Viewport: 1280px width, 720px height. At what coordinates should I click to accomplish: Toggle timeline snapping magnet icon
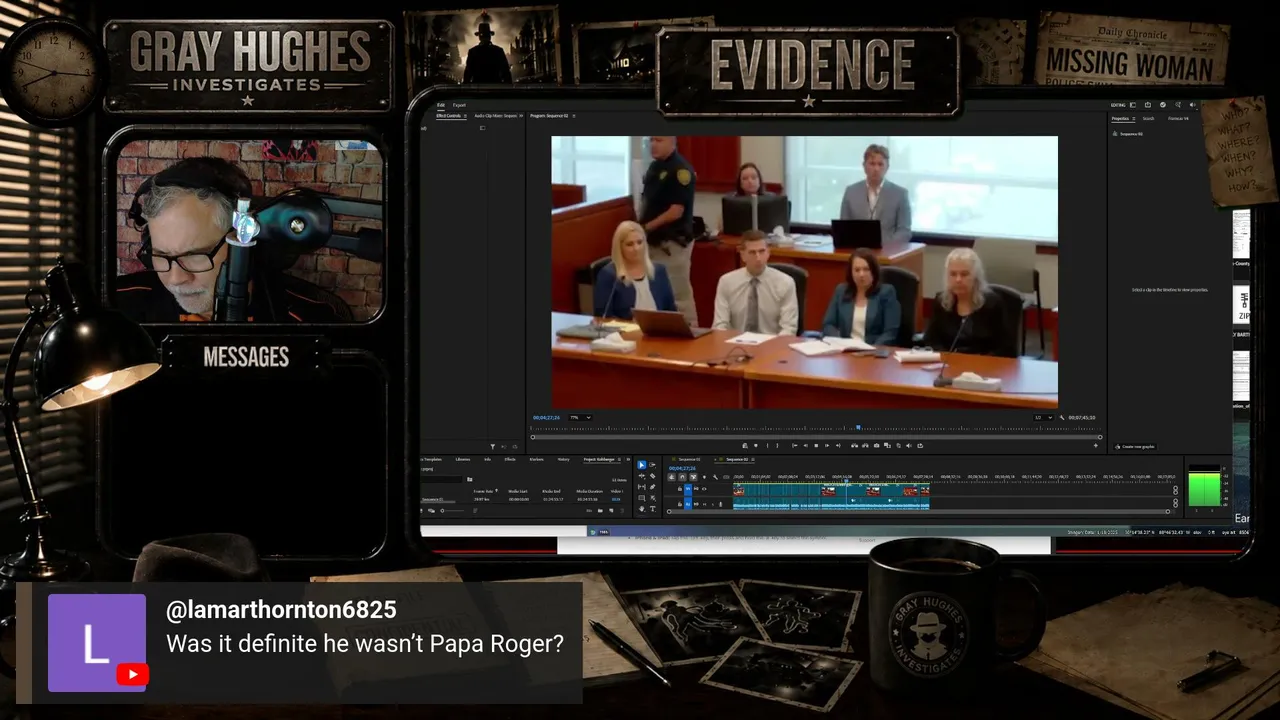click(683, 477)
